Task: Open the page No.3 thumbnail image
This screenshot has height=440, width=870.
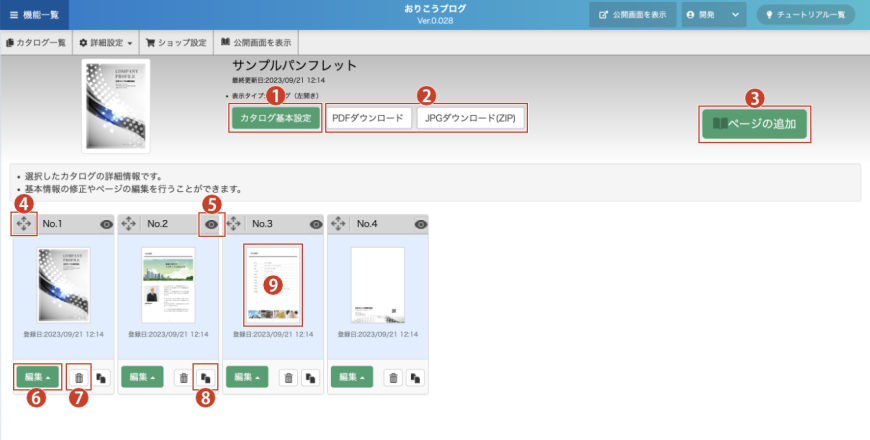Action: pyautogui.click(x=273, y=285)
